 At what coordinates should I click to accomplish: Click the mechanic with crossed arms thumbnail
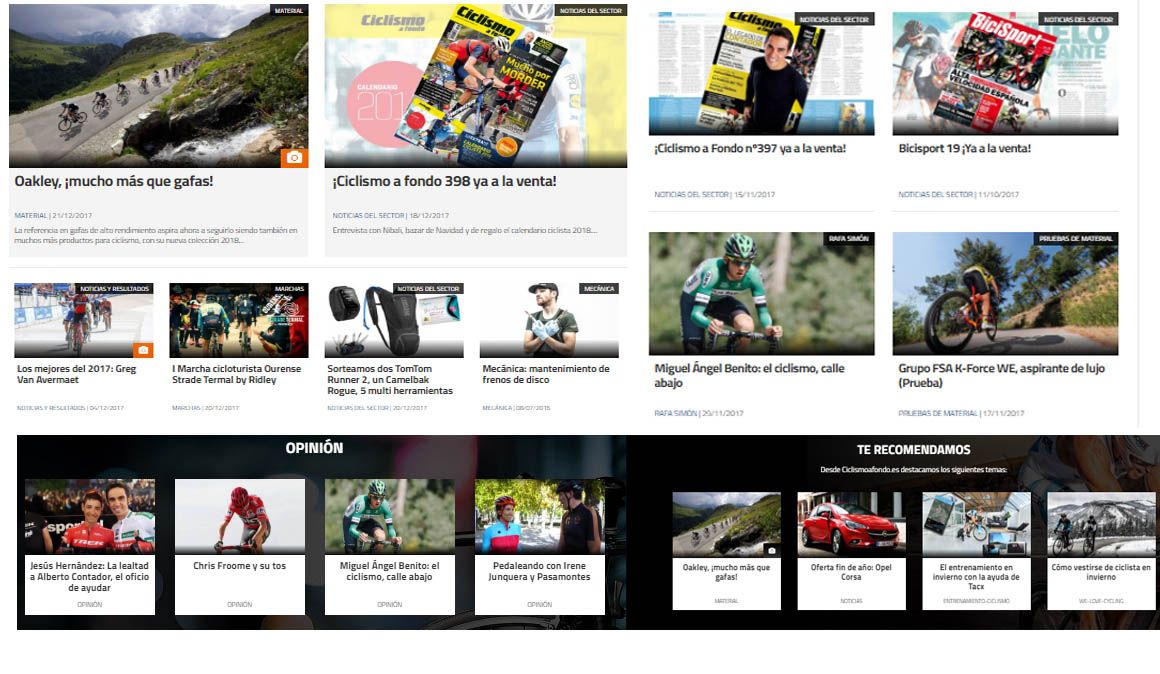(549, 320)
